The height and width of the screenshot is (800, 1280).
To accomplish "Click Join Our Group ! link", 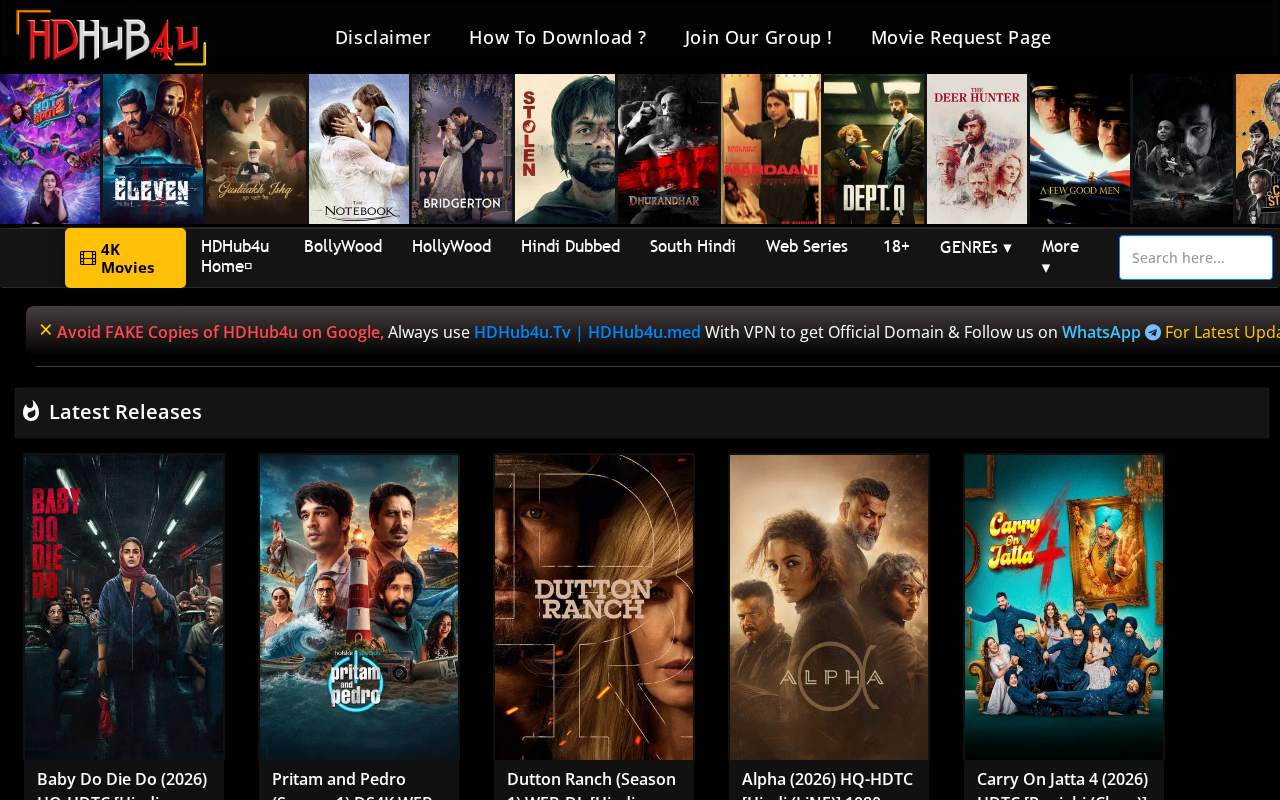I will 758,37.
